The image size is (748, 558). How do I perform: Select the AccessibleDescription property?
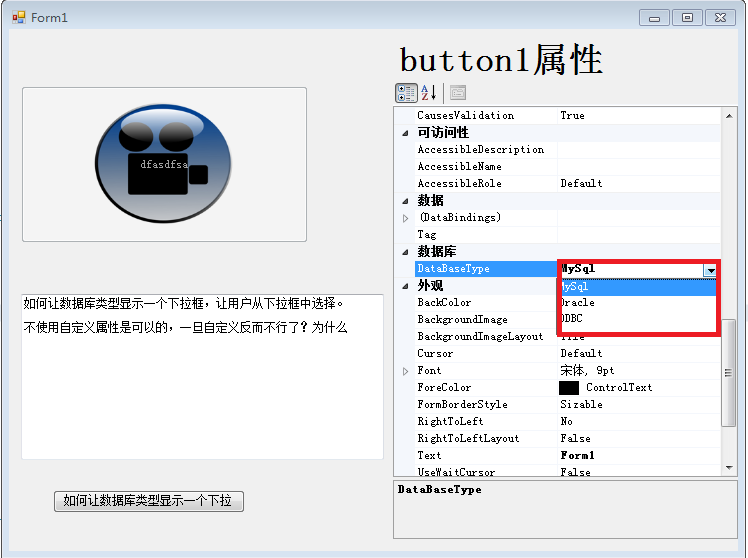[481, 150]
